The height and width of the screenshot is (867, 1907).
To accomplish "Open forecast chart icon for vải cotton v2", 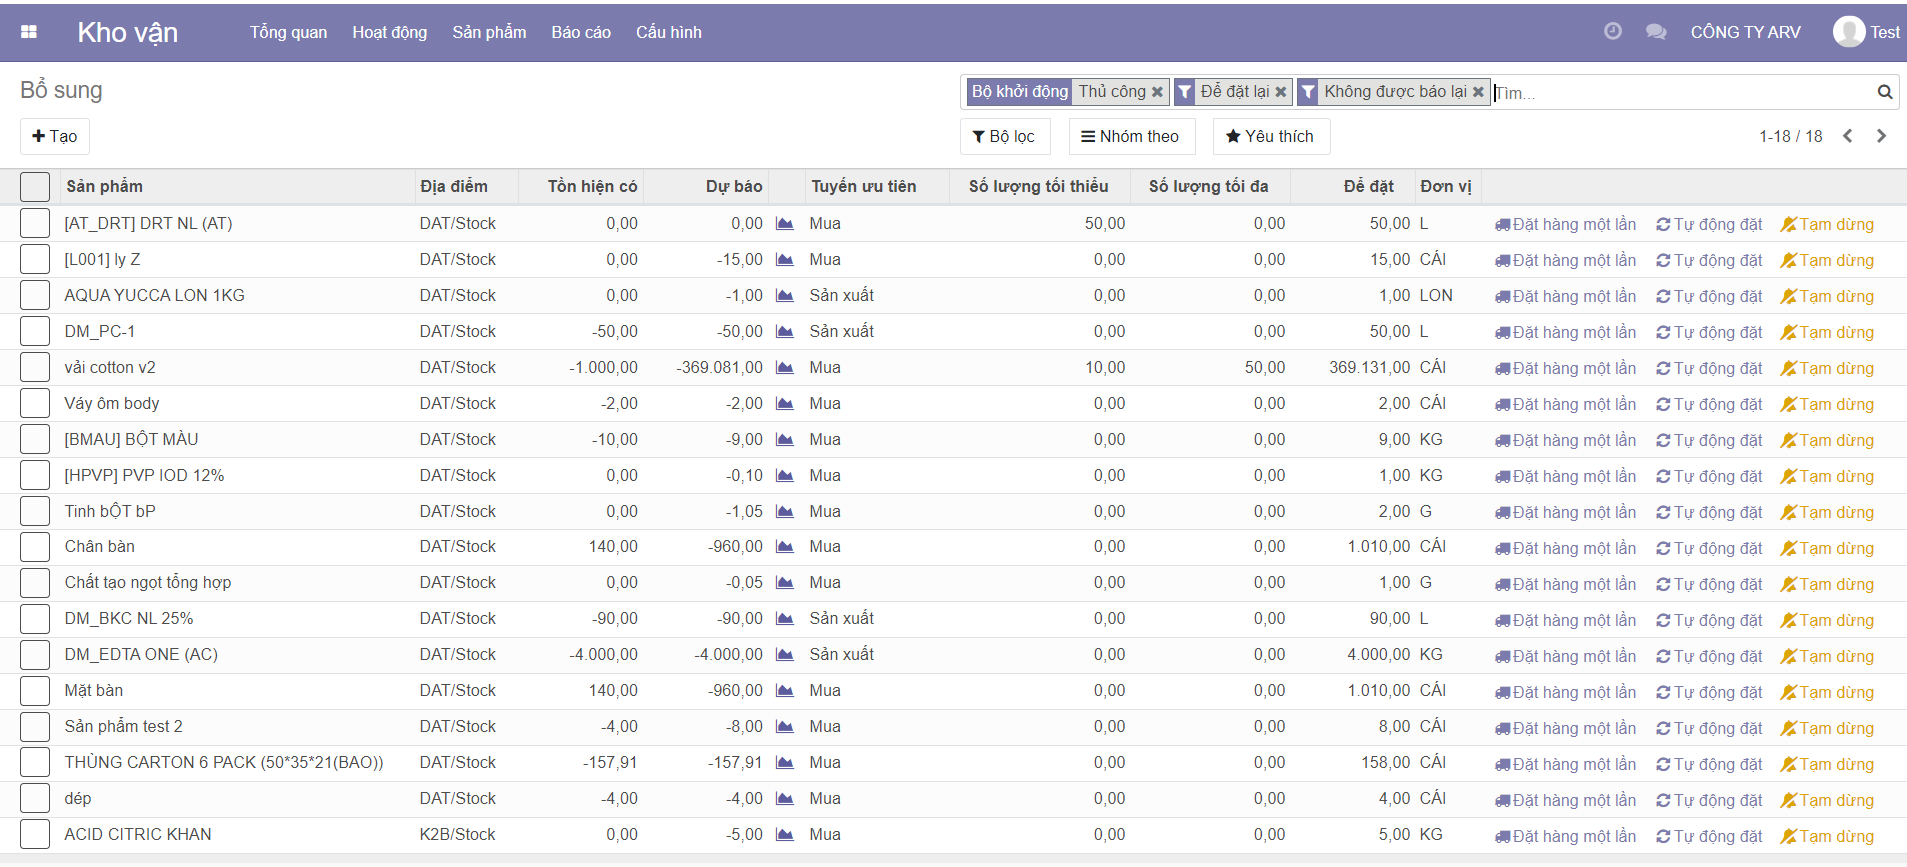I will pos(785,368).
